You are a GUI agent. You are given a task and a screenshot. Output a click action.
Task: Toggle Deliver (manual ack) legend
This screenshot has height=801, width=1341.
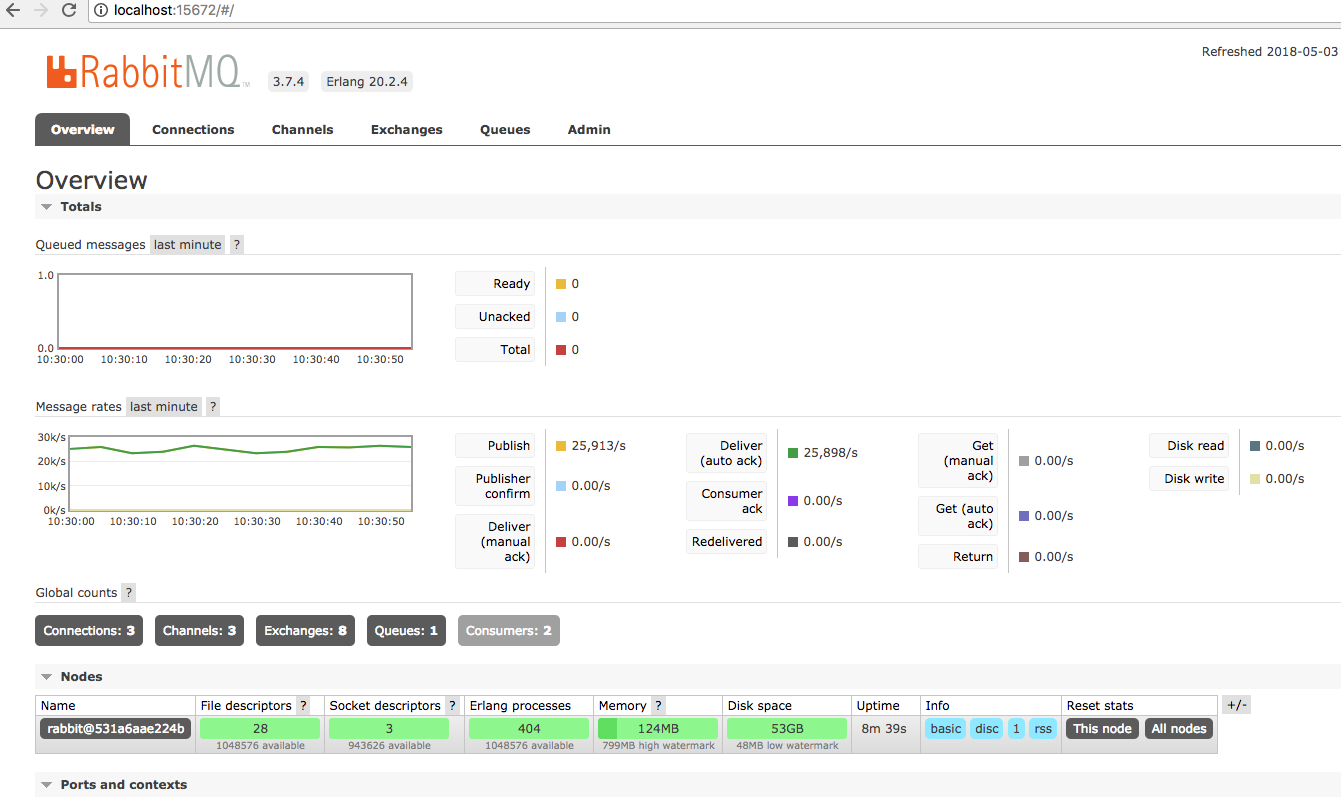(495, 541)
